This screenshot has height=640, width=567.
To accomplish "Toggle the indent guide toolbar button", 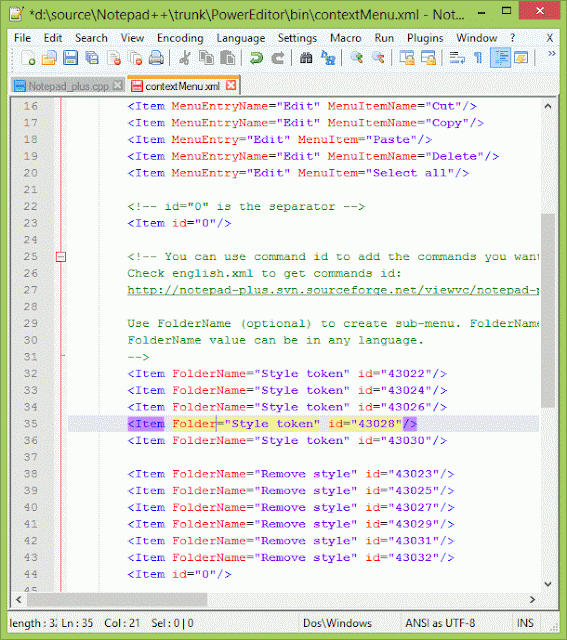I will coord(500,58).
